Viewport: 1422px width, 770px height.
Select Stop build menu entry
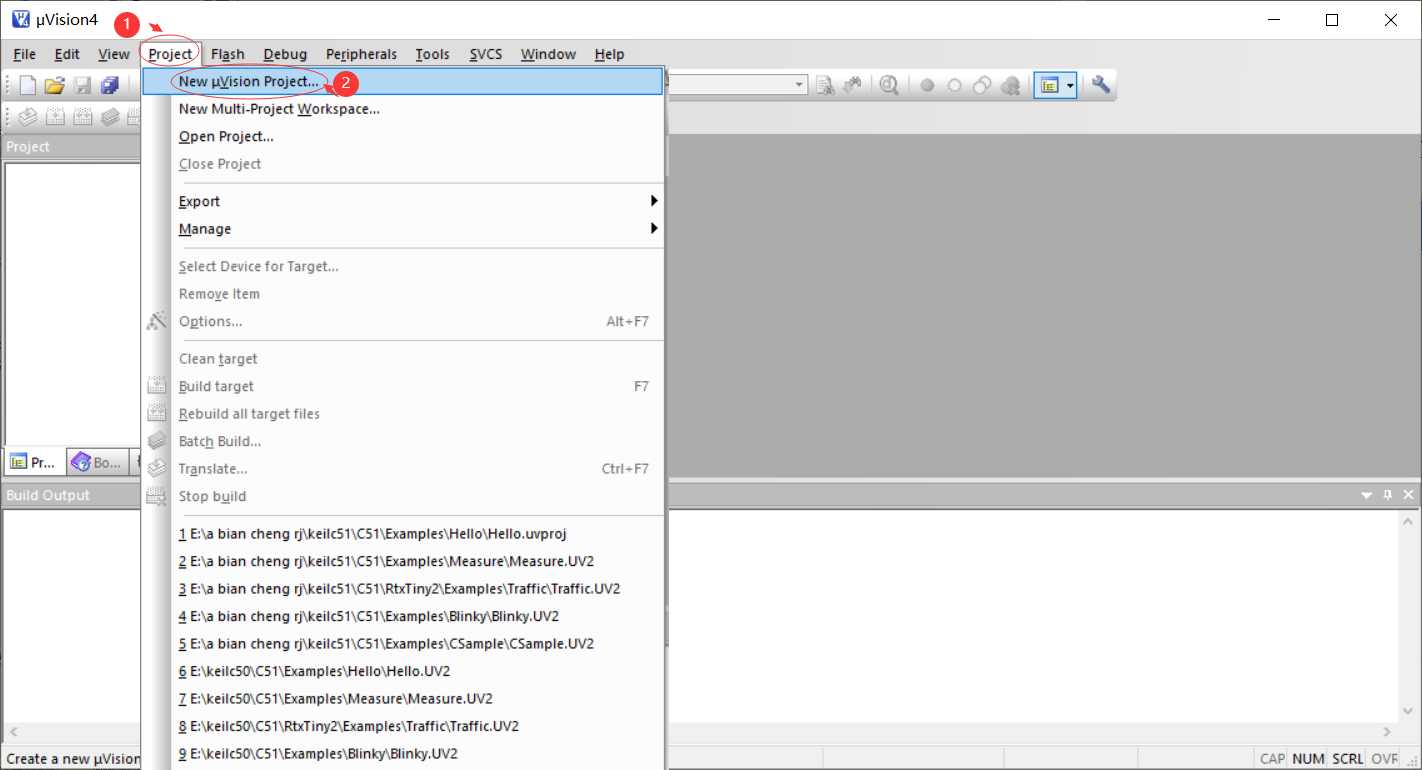pos(403,496)
